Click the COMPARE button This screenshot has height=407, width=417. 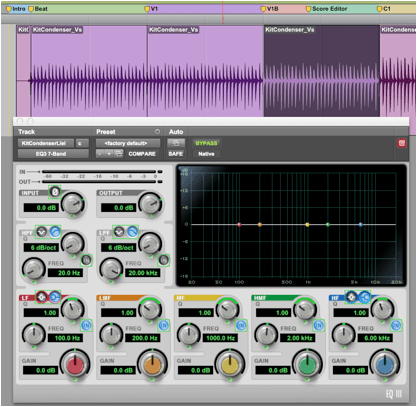pyautogui.click(x=142, y=154)
